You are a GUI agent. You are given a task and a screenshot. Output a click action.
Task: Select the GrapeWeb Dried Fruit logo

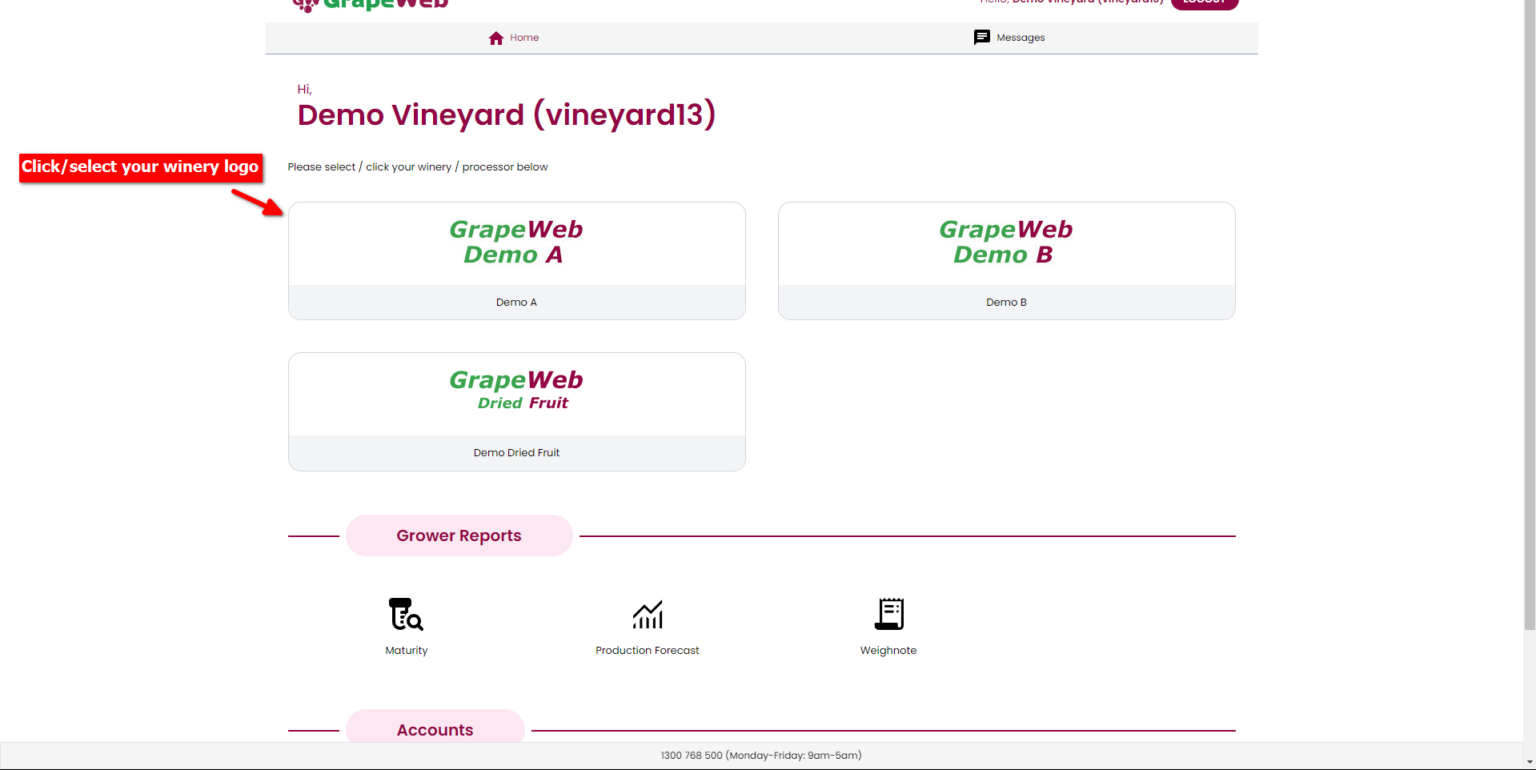(x=516, y=390)
